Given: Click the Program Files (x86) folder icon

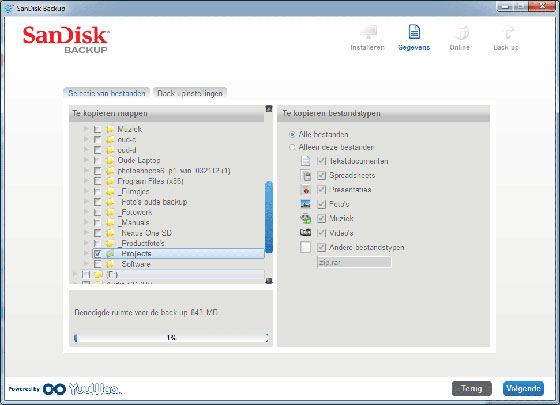Looking at the screenshot, I should click(110, 181).
